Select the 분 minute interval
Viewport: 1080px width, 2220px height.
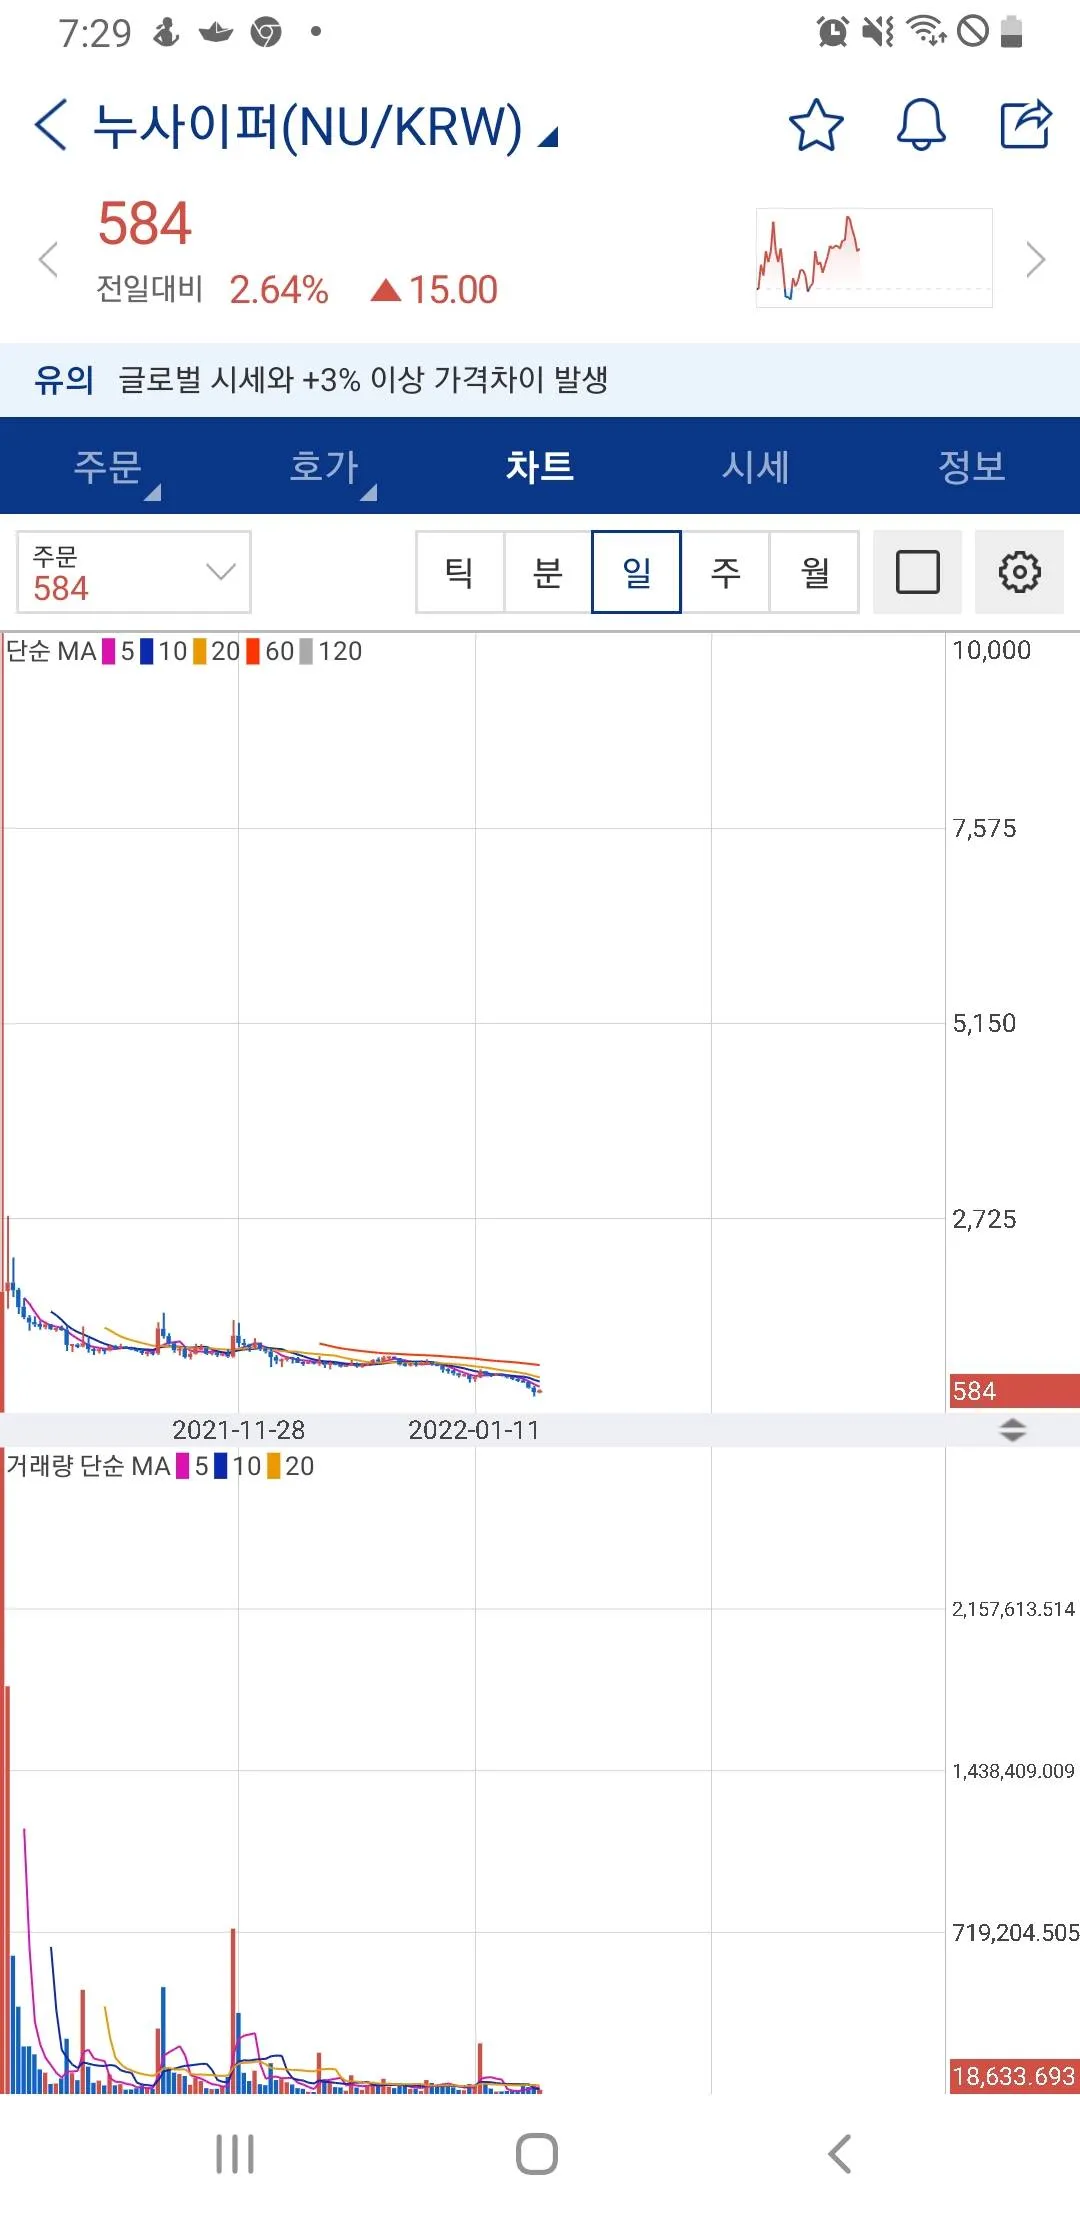point(548,572)
